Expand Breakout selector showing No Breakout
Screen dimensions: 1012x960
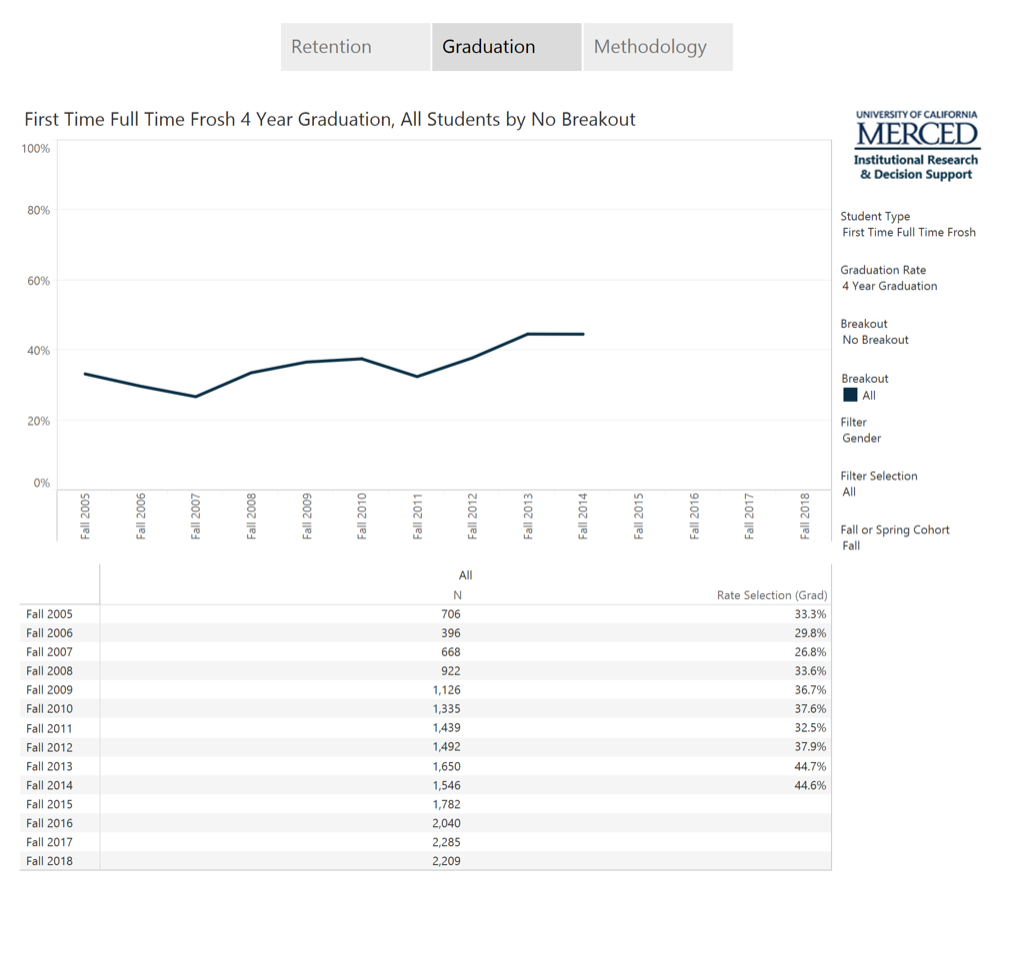(x=875, y=340)
